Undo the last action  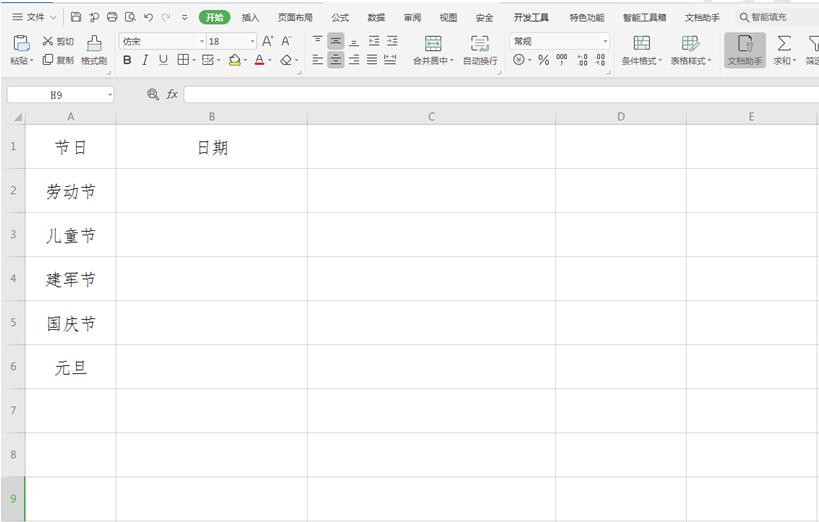click(148, 17)
